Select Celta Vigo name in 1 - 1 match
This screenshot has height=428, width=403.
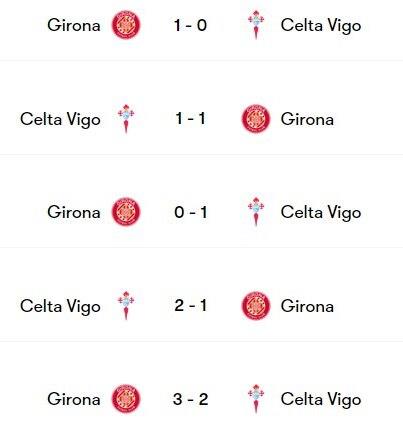pyautogui.click(x=60, y=120)
